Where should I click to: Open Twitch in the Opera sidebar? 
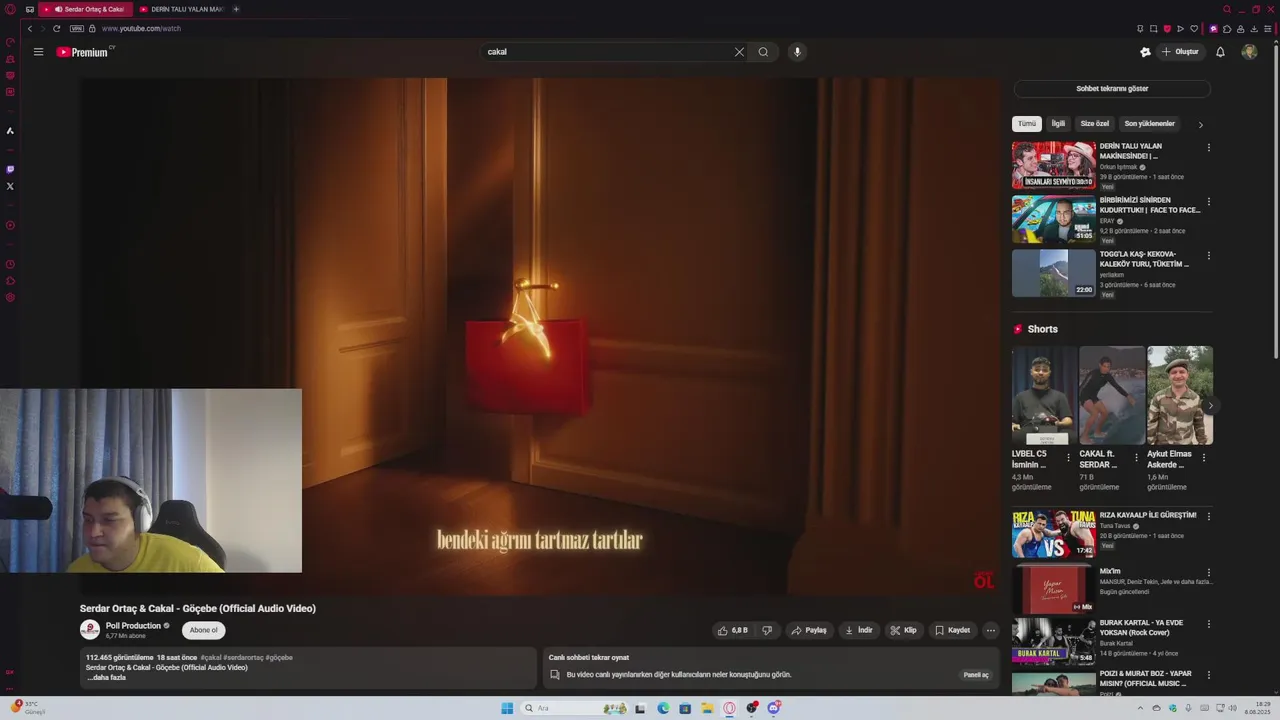pos(10,169)
